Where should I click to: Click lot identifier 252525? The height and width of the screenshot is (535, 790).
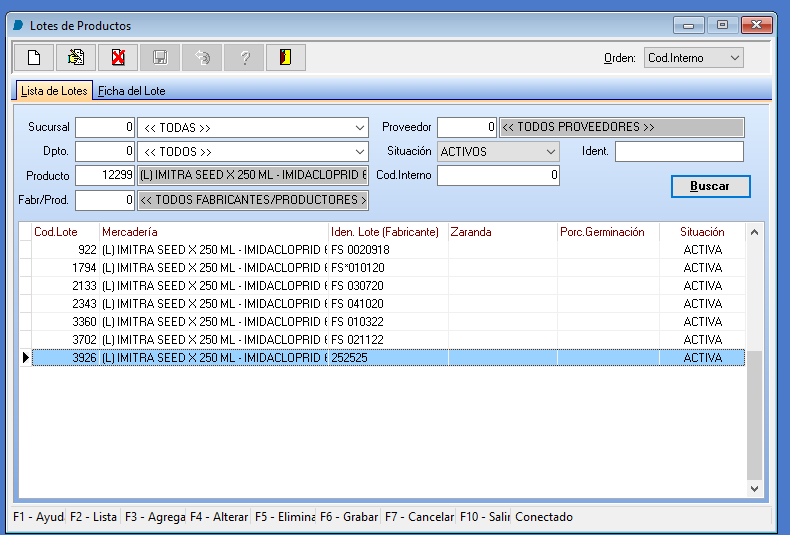pos(349,358)
